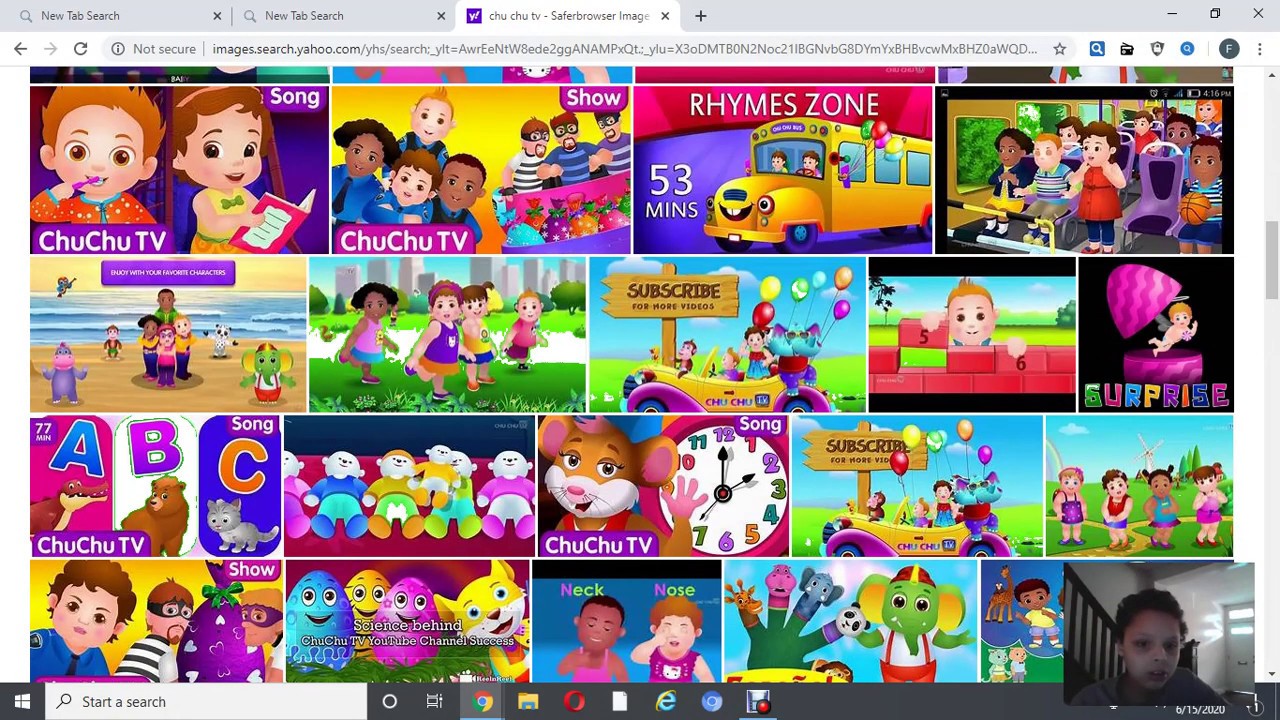Open the shield lock extension

[1157, 48]
